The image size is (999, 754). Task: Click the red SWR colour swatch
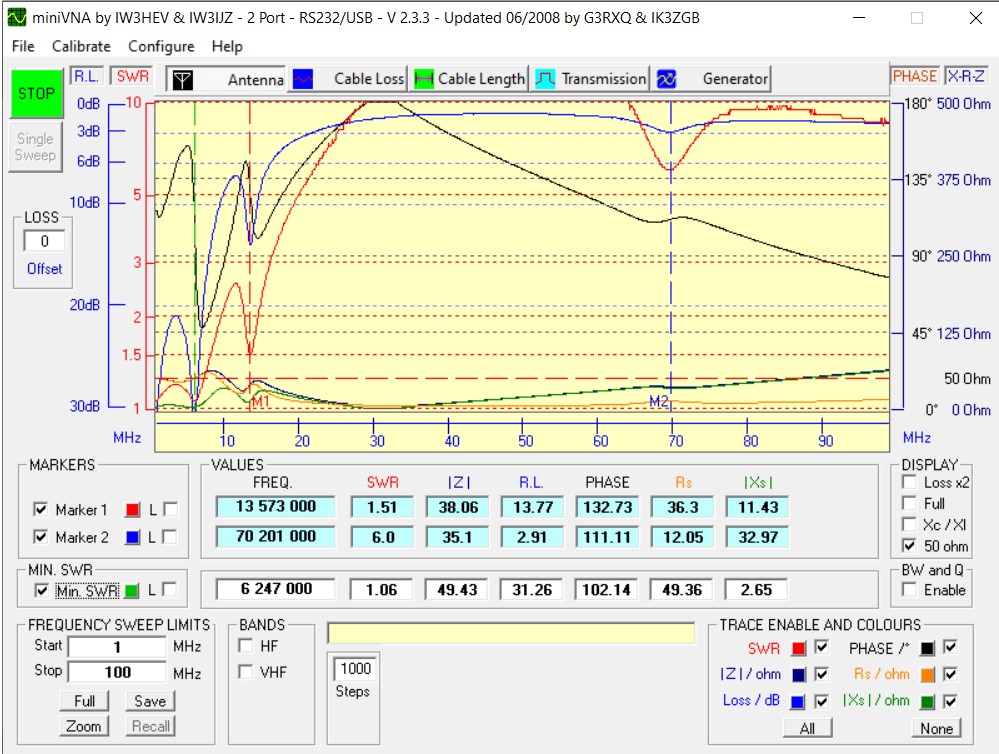(798, 648)
